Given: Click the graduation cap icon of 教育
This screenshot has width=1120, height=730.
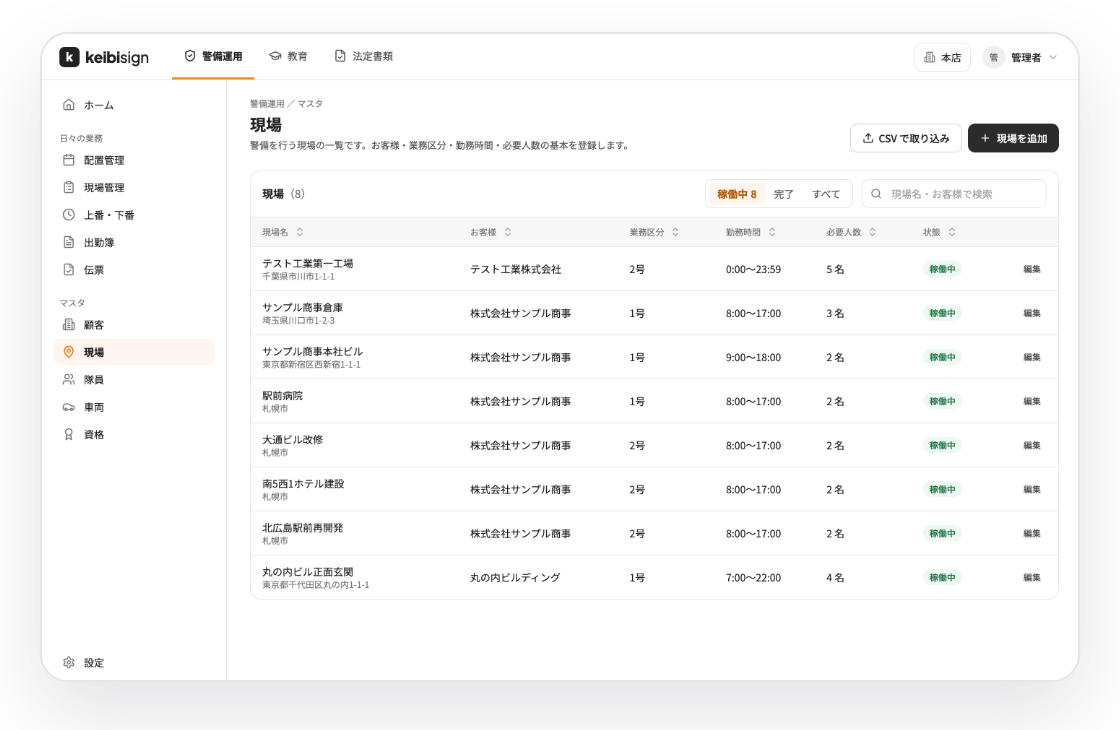Looking at the screenshot, I should tap(275, 56).
